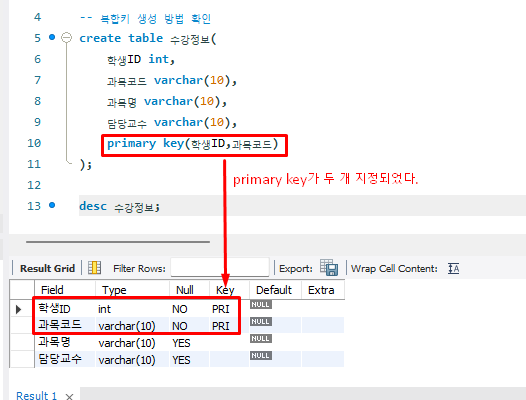Sort by the Default column header
The height and width of the screenshot is (400, 526).
coord(275,290)
